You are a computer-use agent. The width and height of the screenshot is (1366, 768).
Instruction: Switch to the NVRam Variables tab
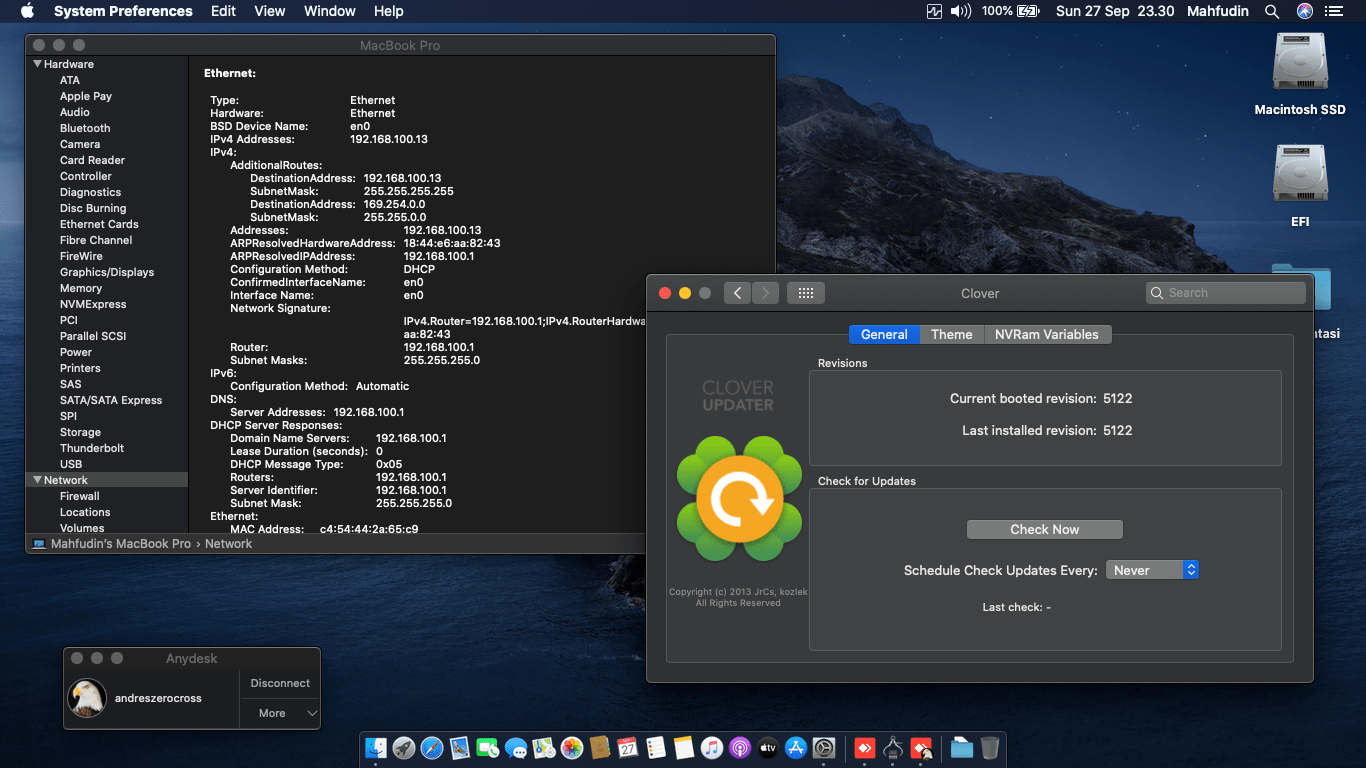(1047, 334)
